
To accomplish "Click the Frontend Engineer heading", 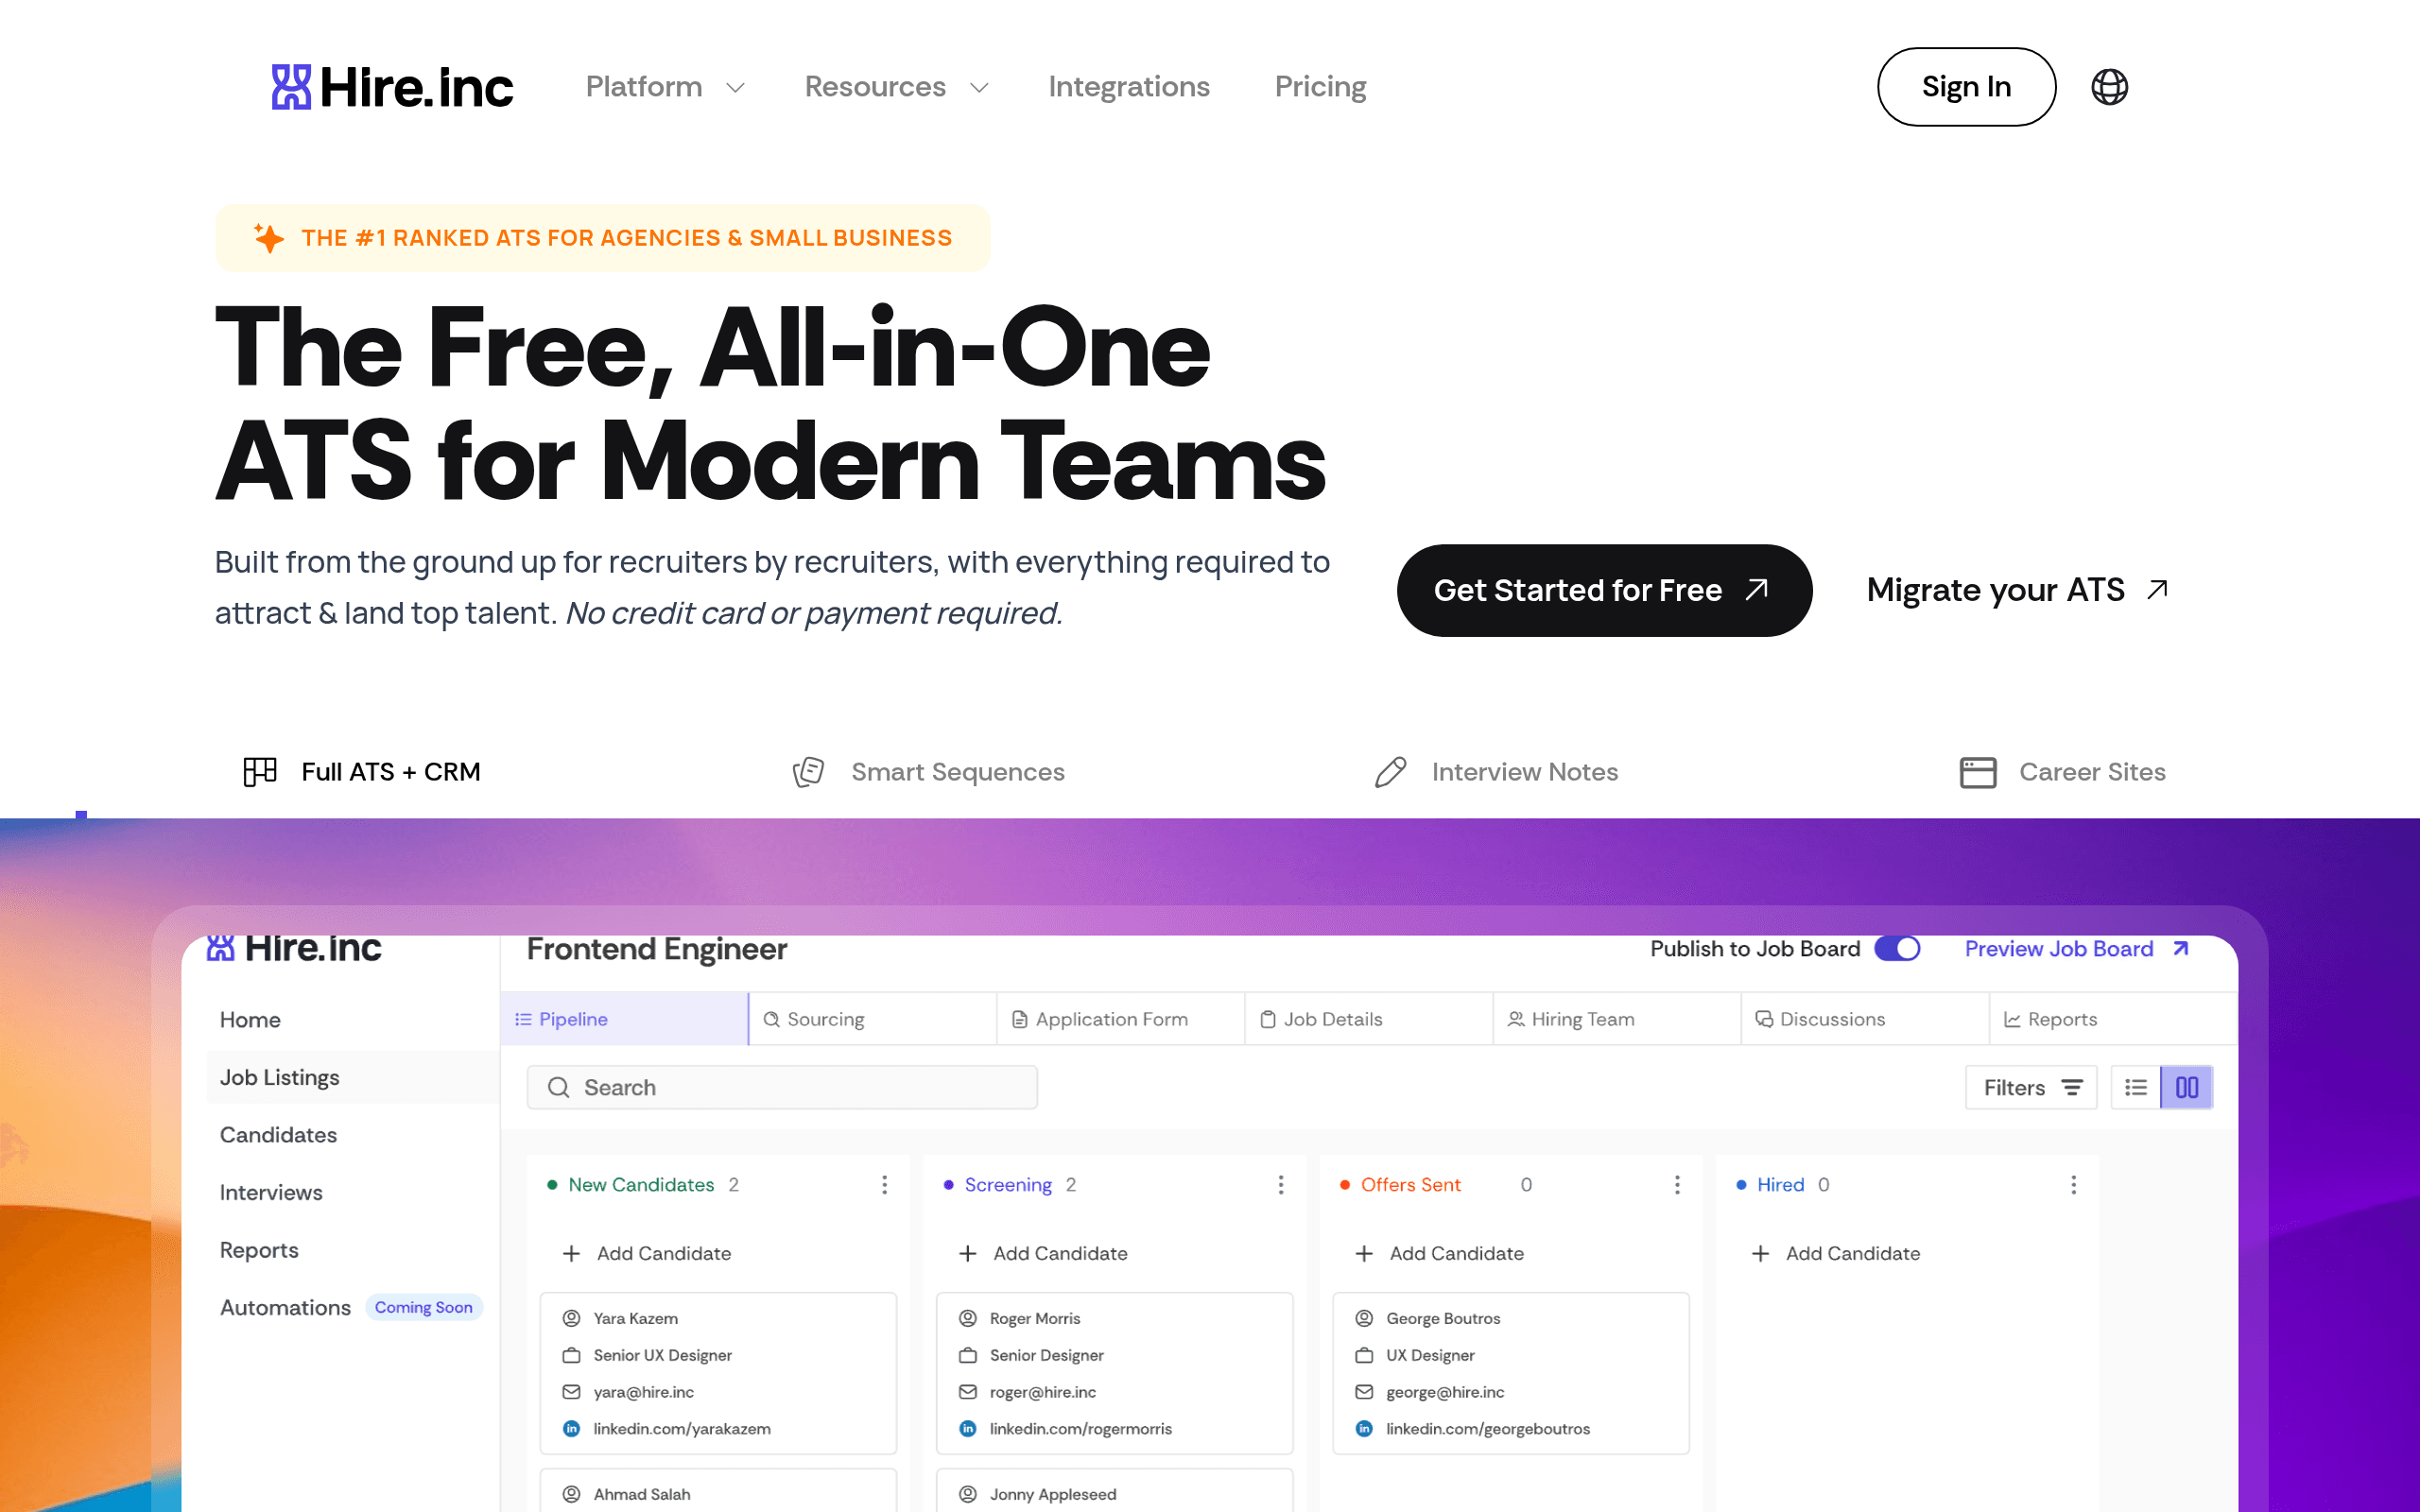I will (657, 949).
